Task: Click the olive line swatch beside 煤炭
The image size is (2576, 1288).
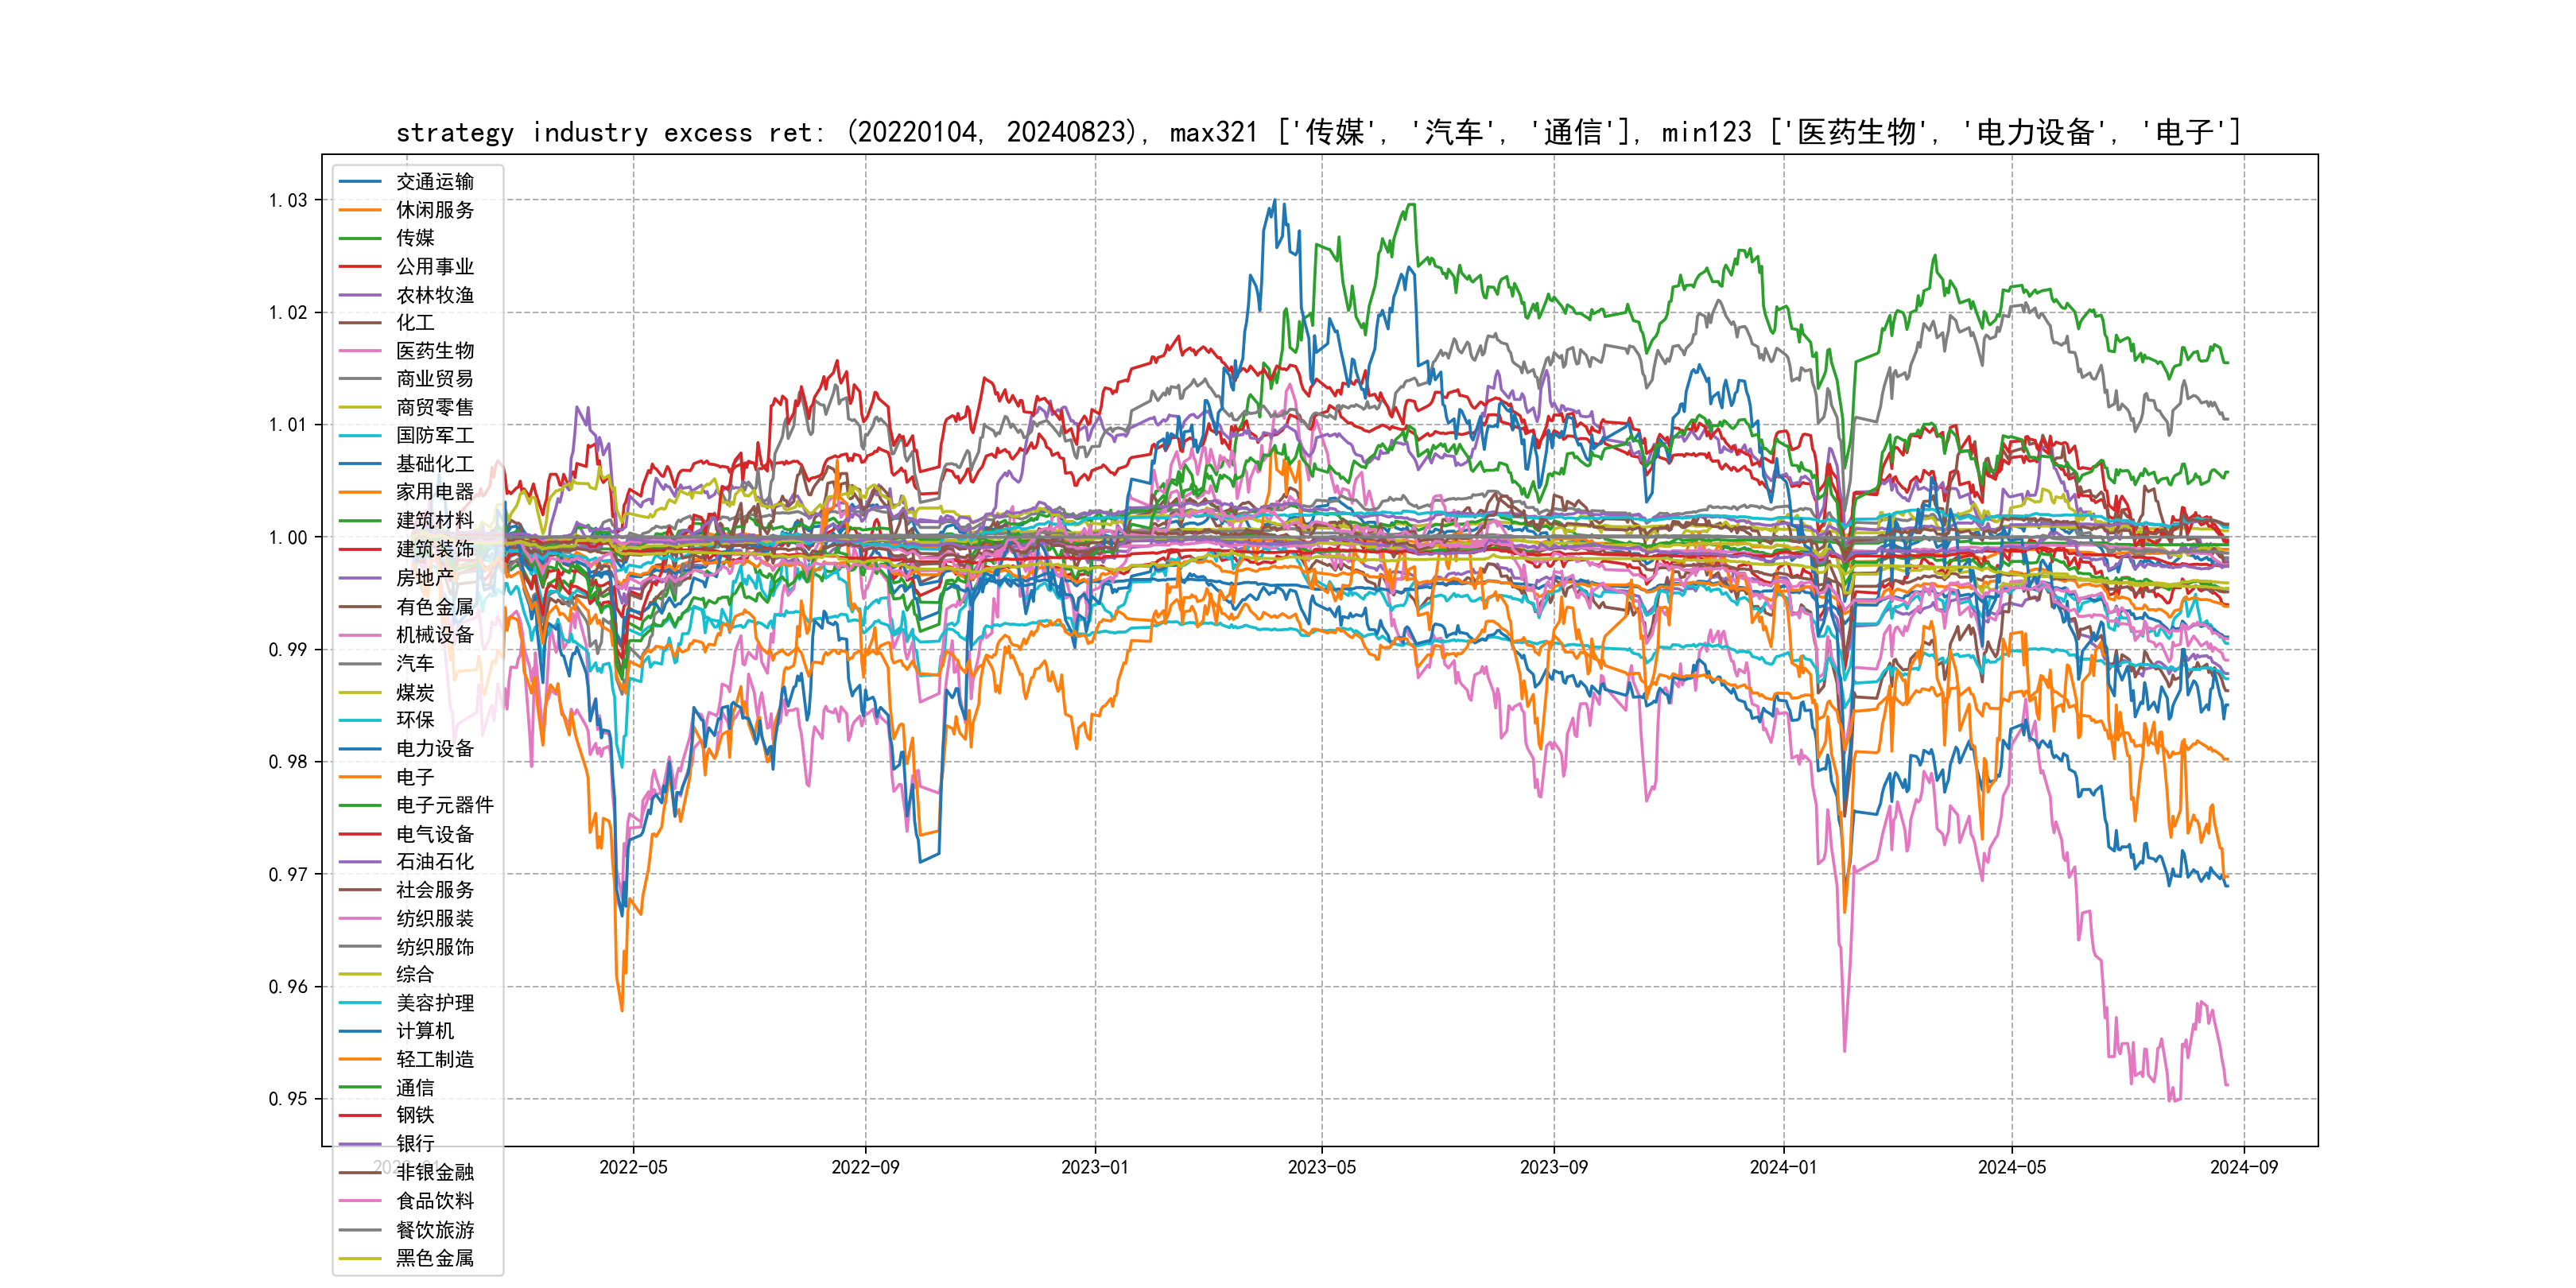Action: tap(360, 692)
